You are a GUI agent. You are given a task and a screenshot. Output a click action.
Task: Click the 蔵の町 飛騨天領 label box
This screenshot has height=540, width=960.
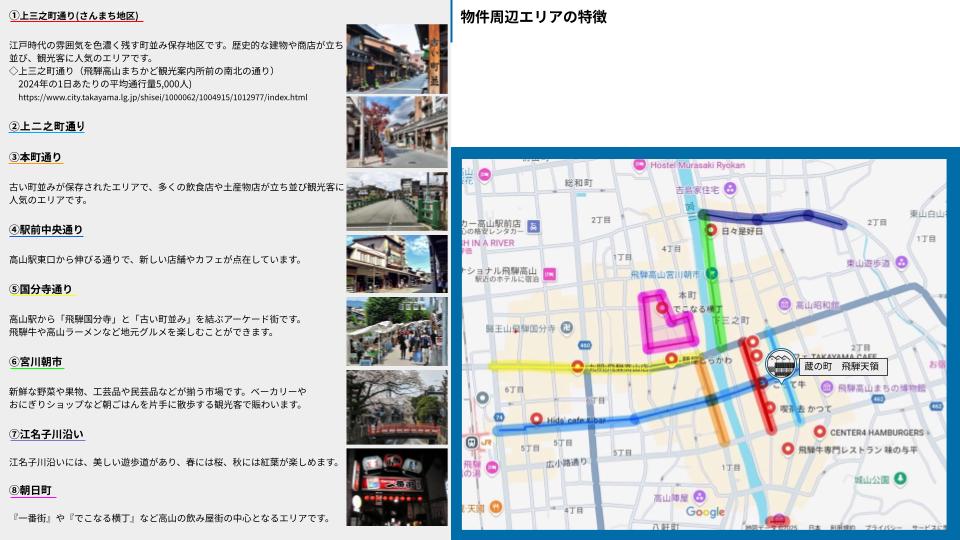(844, 366)
